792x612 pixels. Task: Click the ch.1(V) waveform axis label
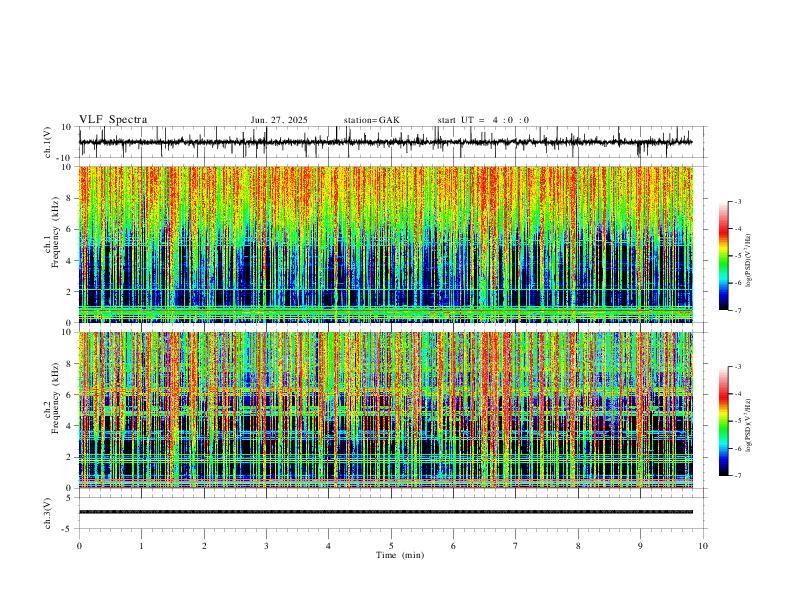point(48,142)
